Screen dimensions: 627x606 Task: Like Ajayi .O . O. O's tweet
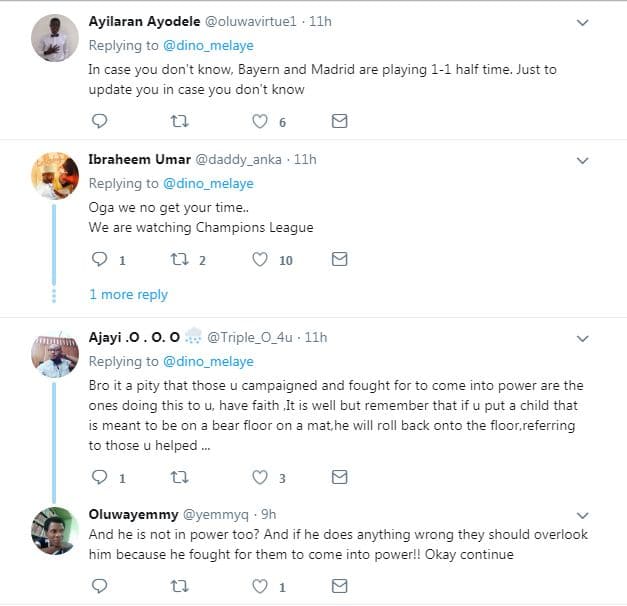tap(260, 477)
